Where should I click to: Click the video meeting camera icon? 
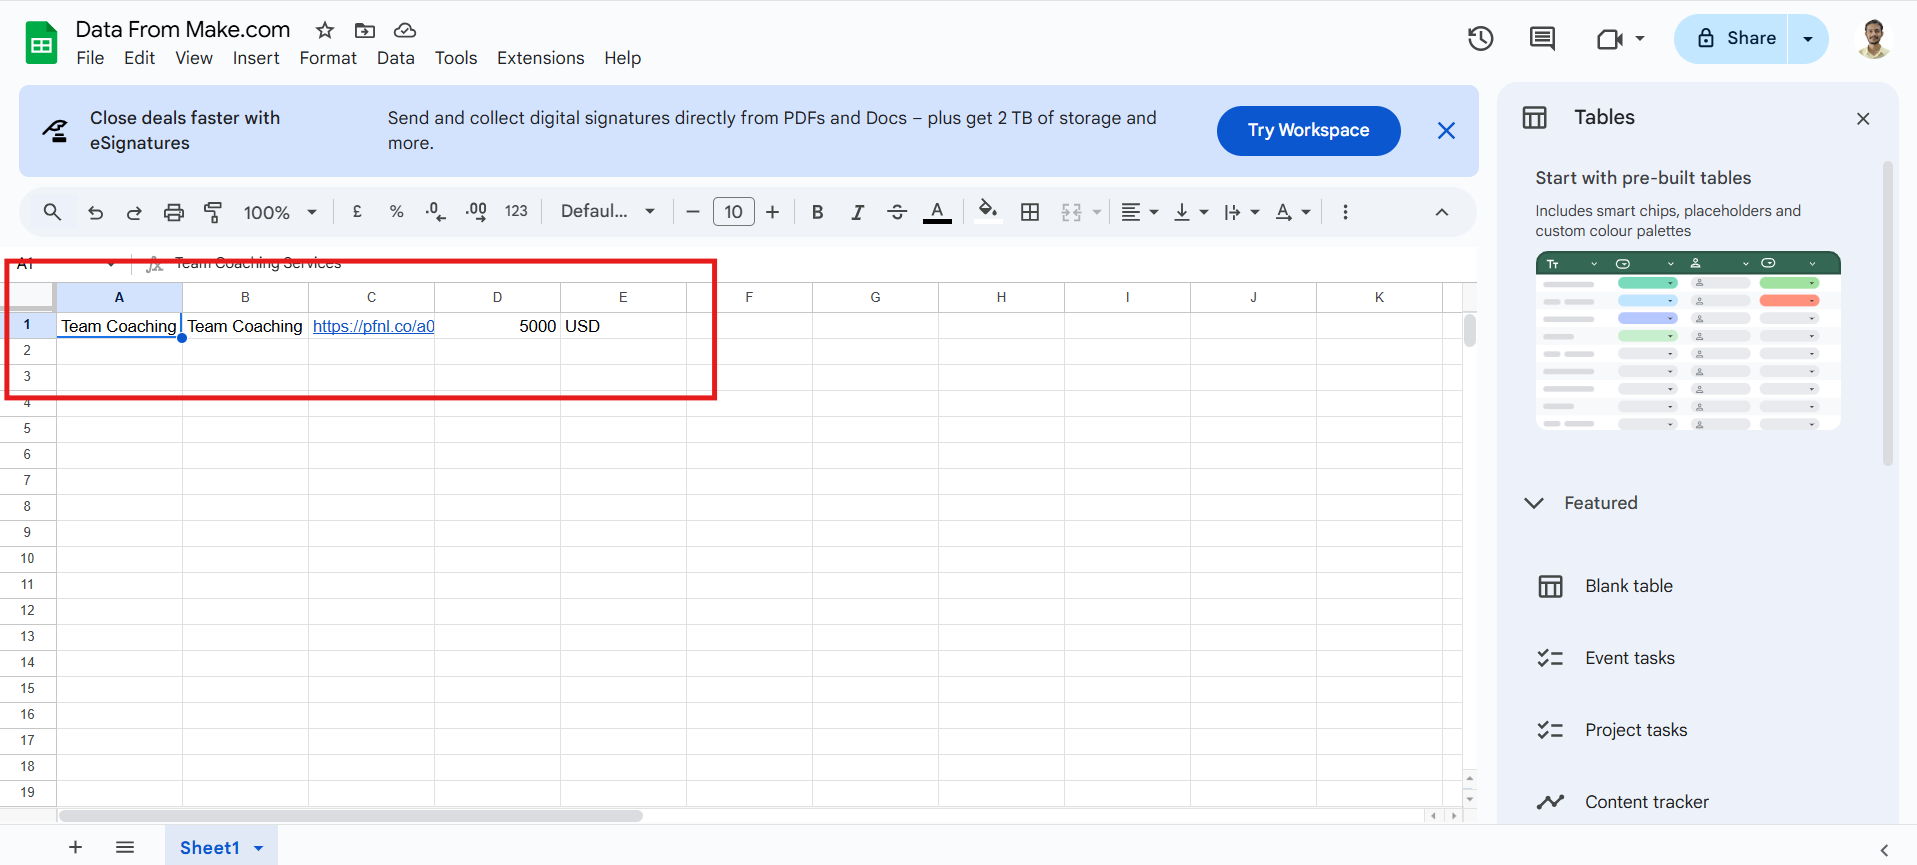pyautogui.click(x=1610, y=39)
